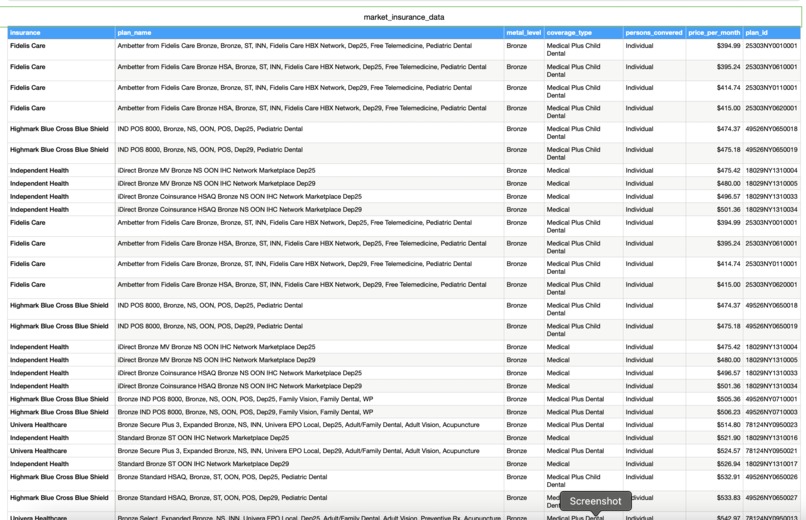Click plan name Bronze Secure Plus 3 Dep29

pyautogui.click(x=298, y=451)
